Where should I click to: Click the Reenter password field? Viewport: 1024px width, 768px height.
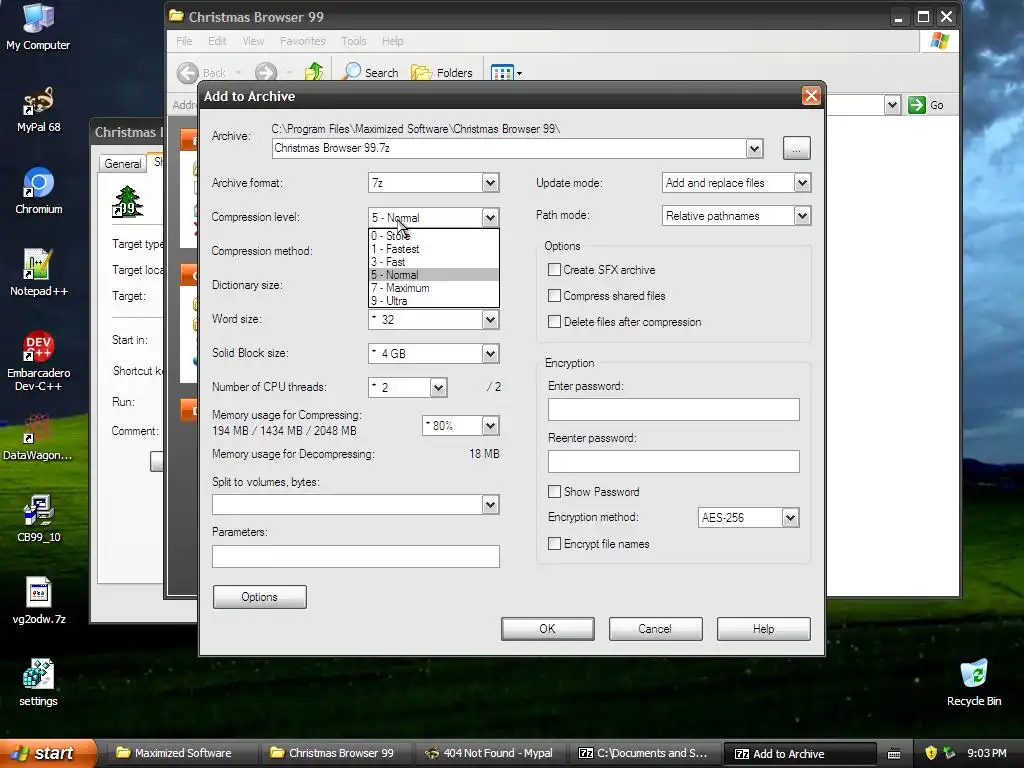673,461
